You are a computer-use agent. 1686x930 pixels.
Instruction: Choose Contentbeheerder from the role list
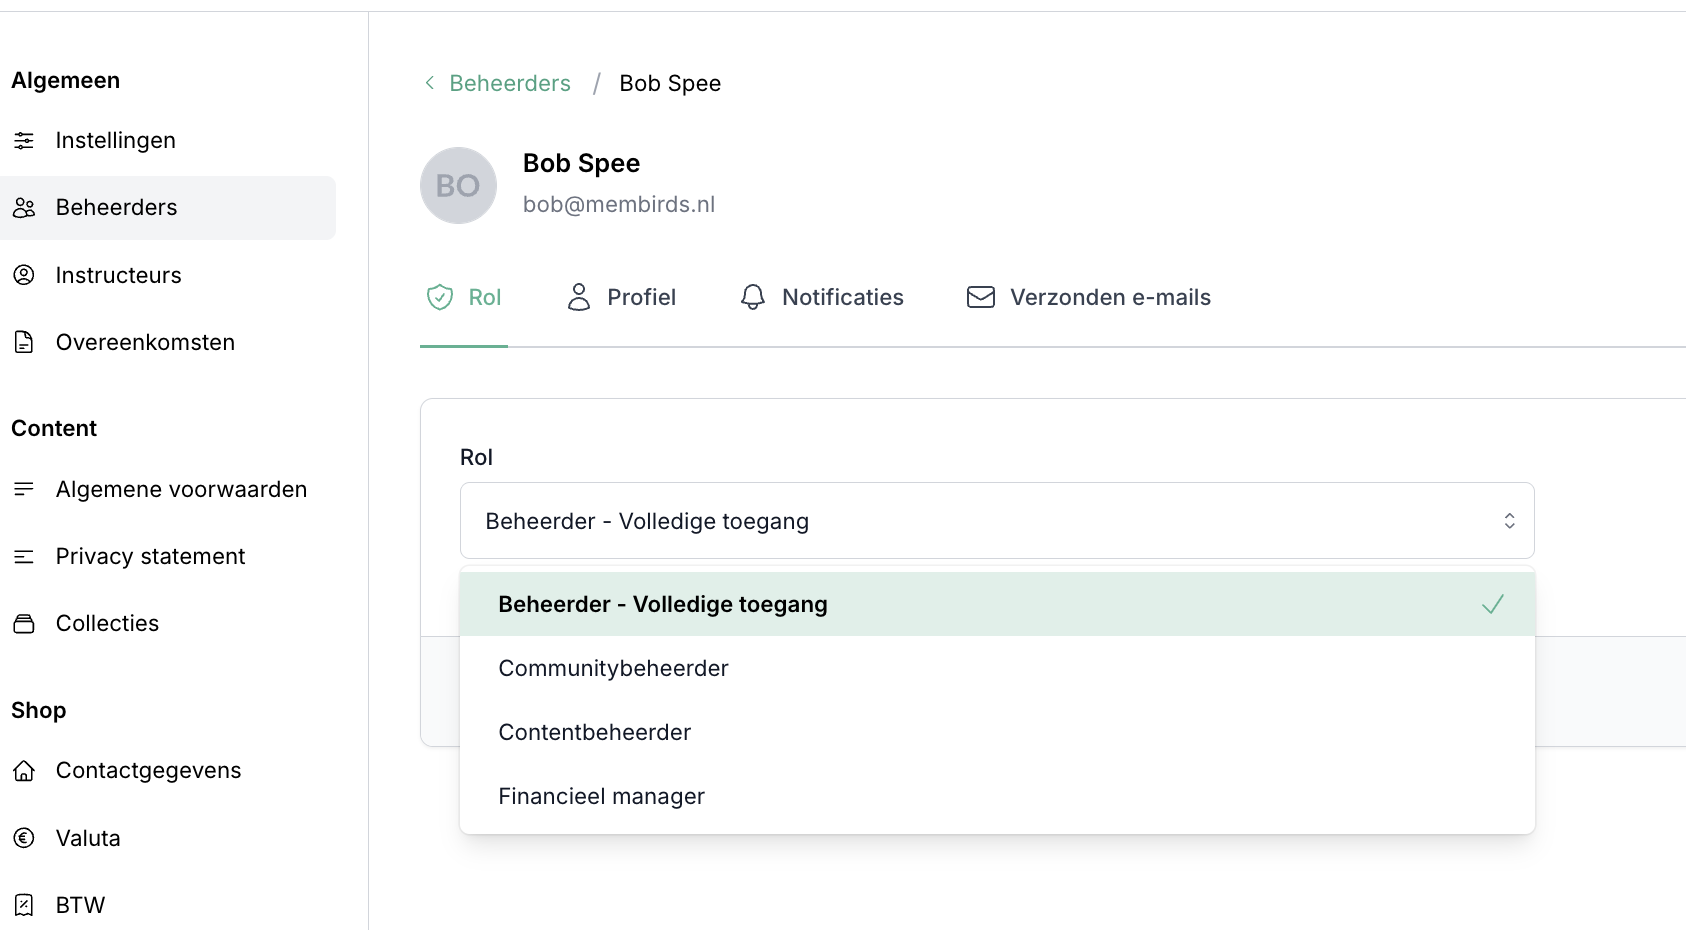pos(594,732)
